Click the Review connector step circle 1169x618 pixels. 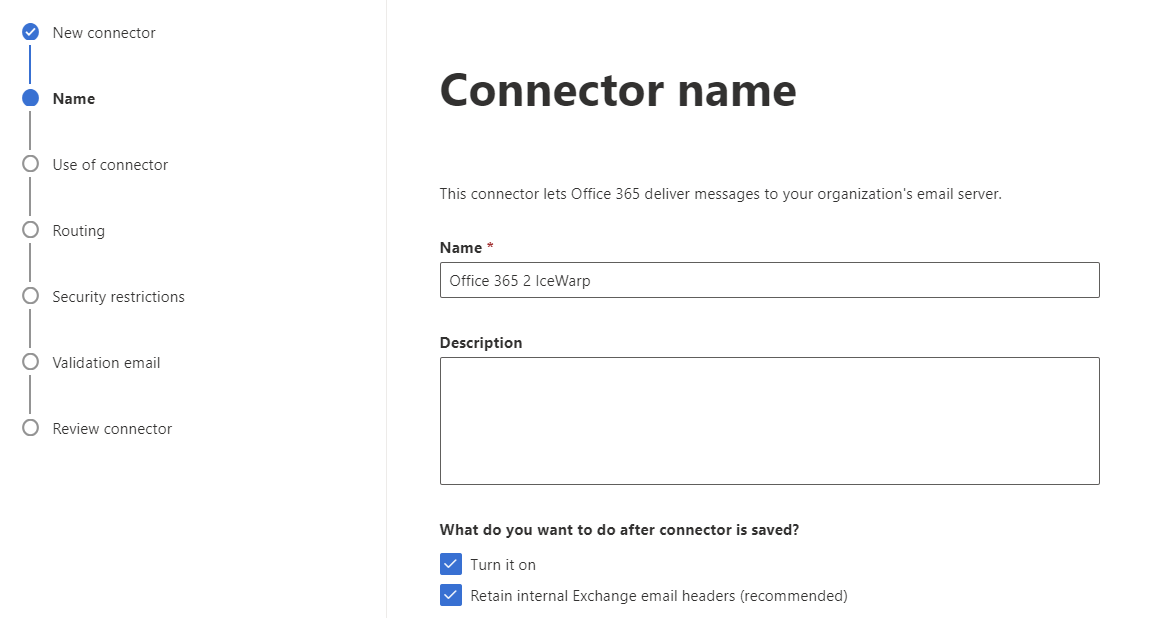click(31, 428)
